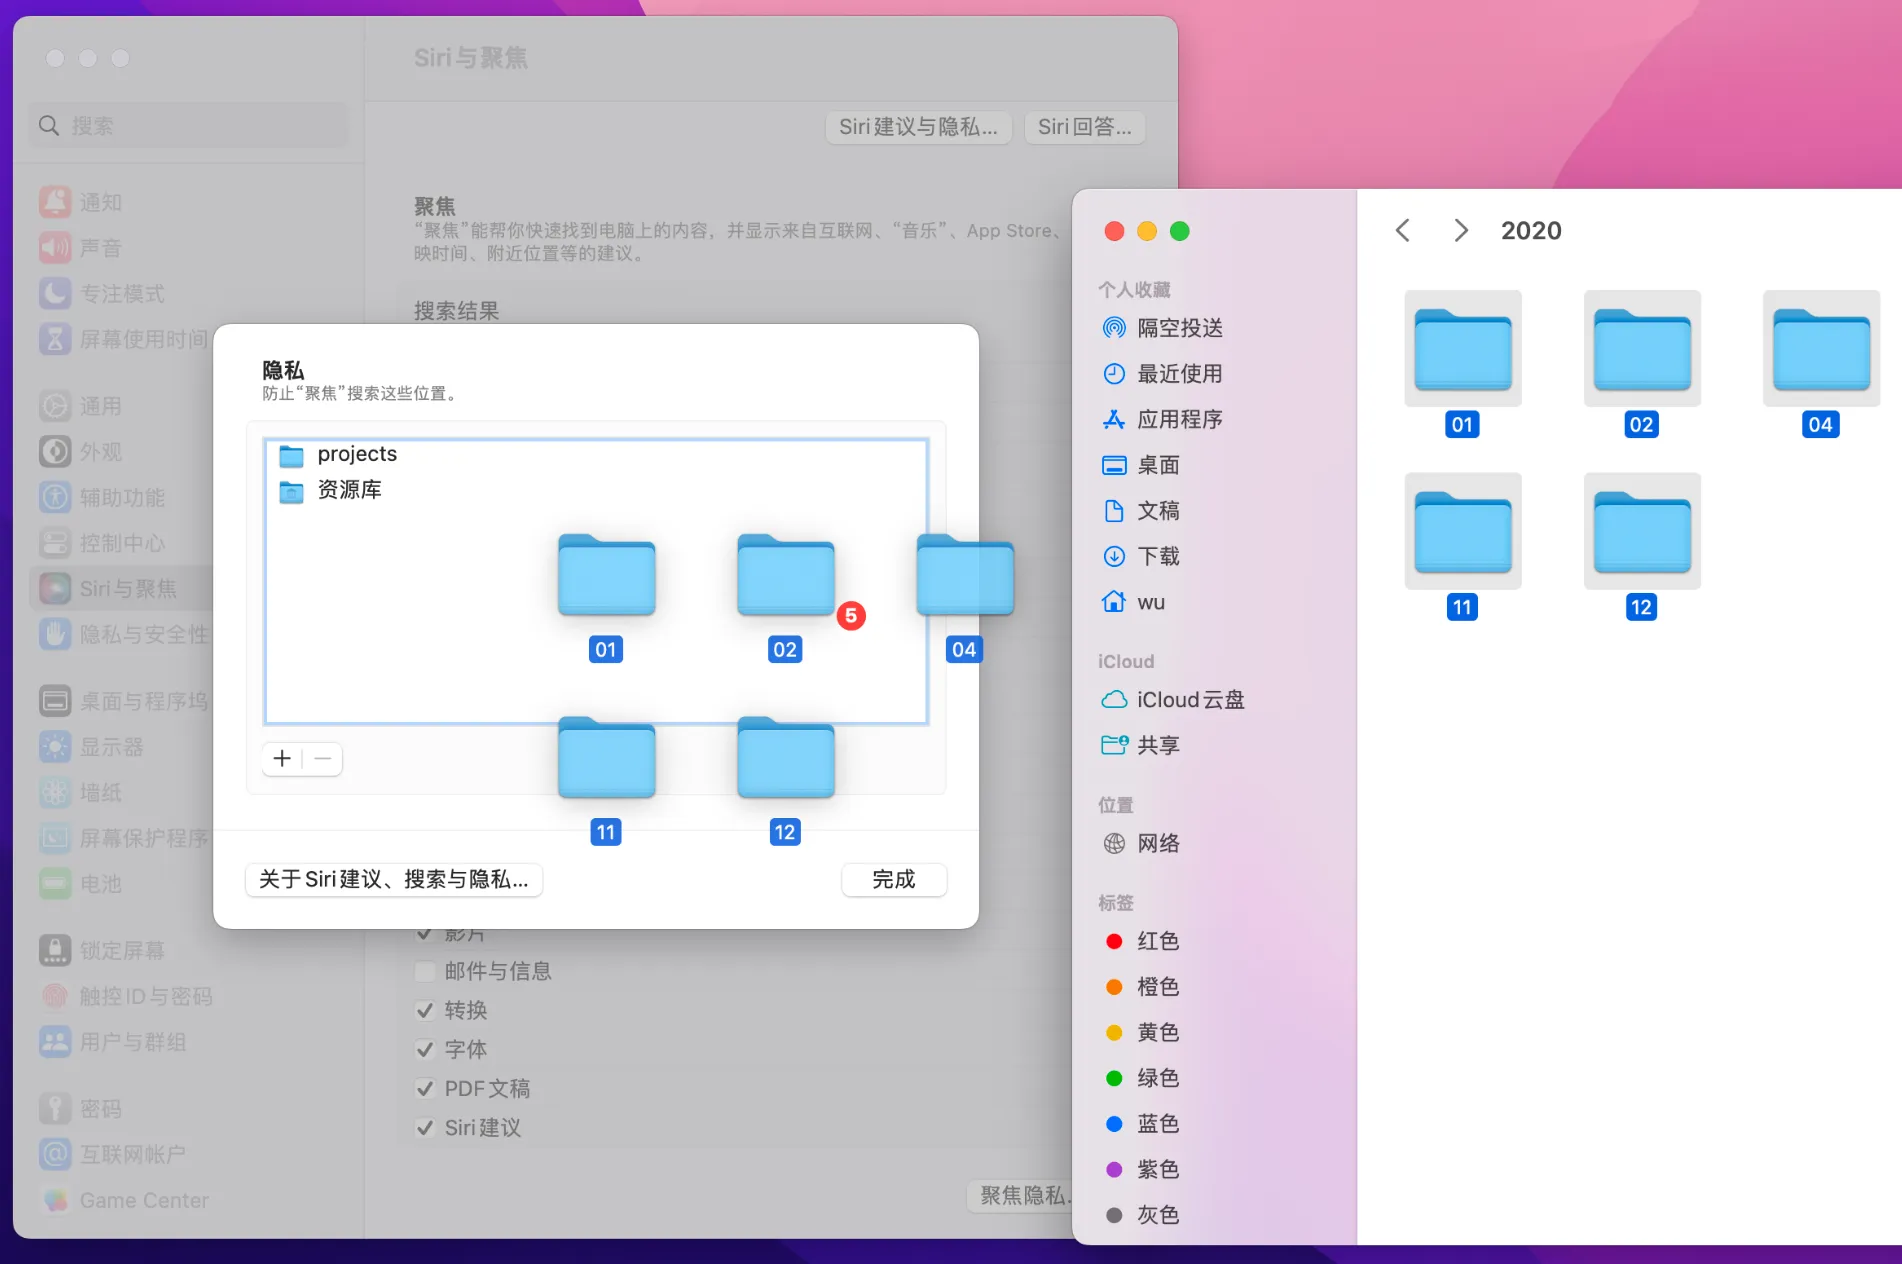Enable 邮件与信息 in search results

[424, 970]
